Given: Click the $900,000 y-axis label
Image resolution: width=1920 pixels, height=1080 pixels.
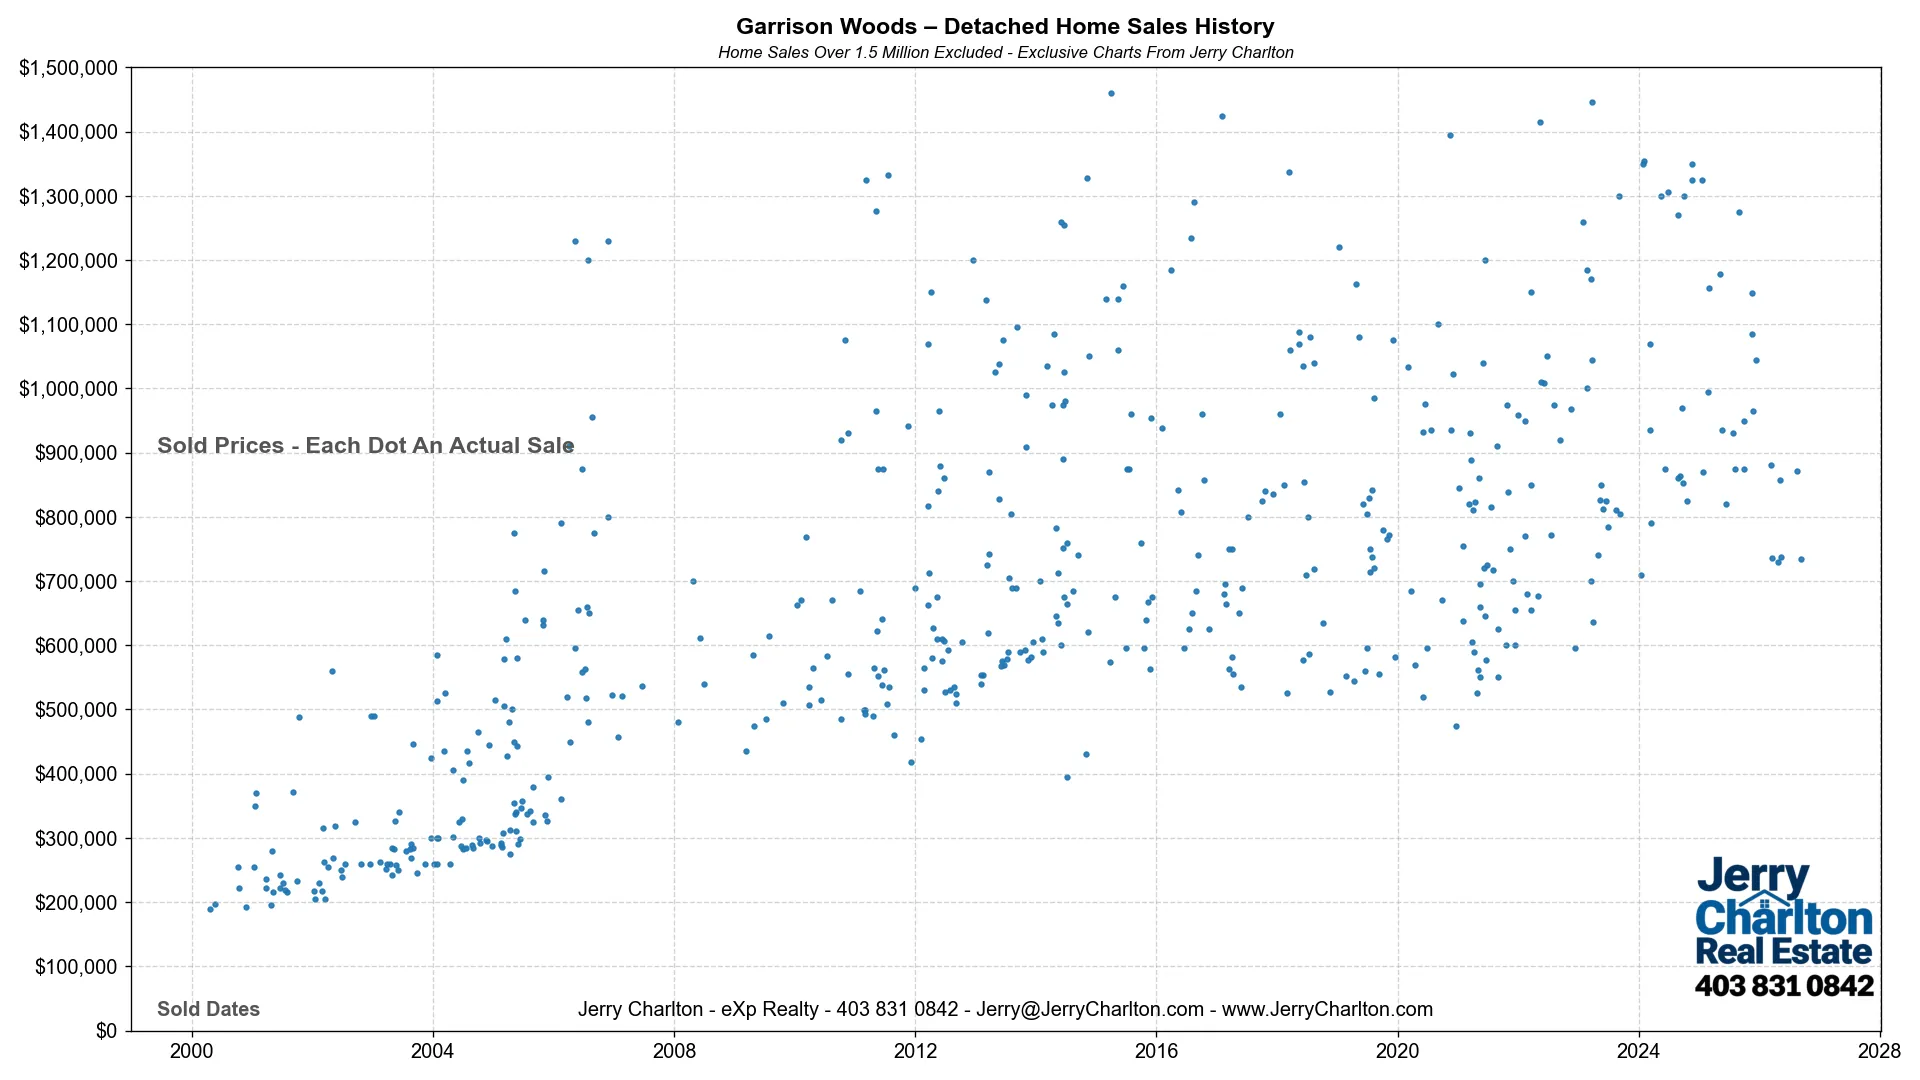Looking at the screenshot, I should (x=76, y=453).
